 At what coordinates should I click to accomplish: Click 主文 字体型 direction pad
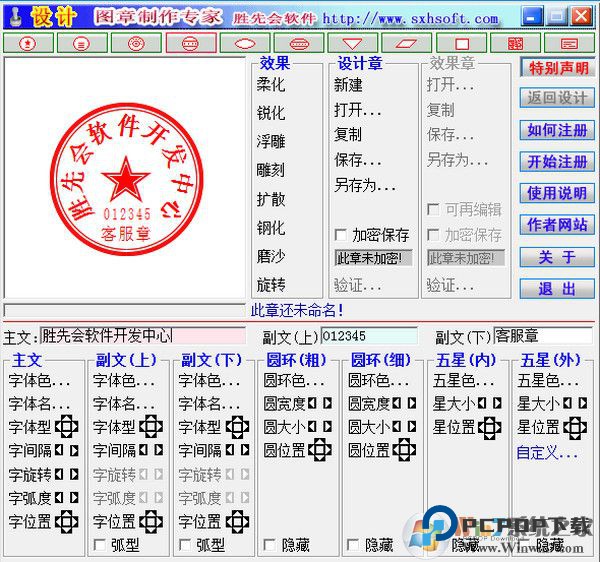67,427
